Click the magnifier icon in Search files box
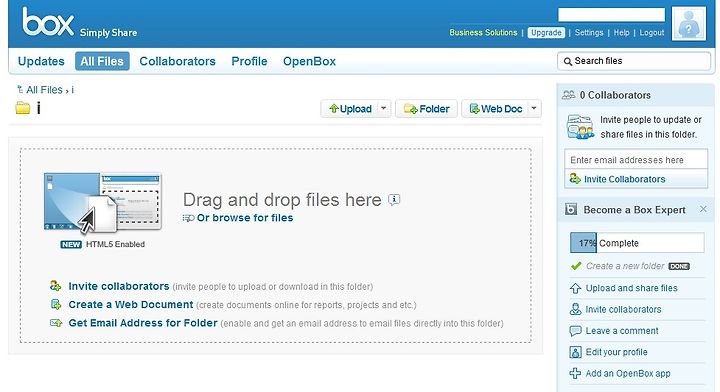Screen dimensions: 720x392 pyautogui.click(x=568, y=61)
